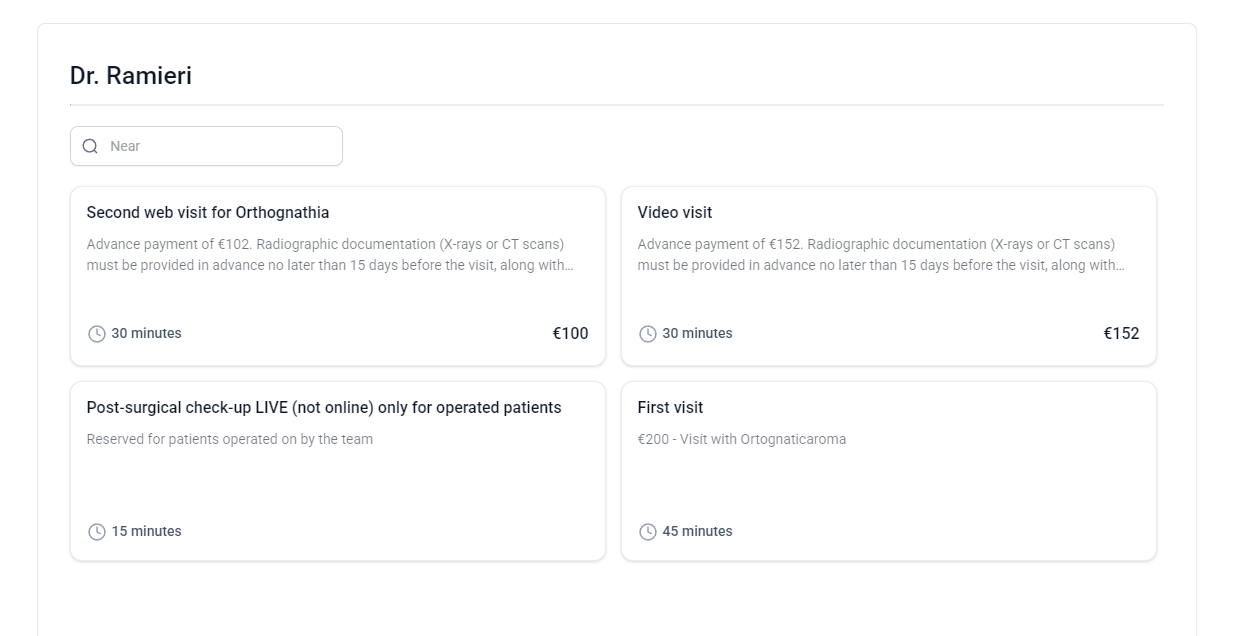The width and height of the screenshot is (1246, 636).
Task: Click the Advance payment of €102 description
Action: click(330, 255)
